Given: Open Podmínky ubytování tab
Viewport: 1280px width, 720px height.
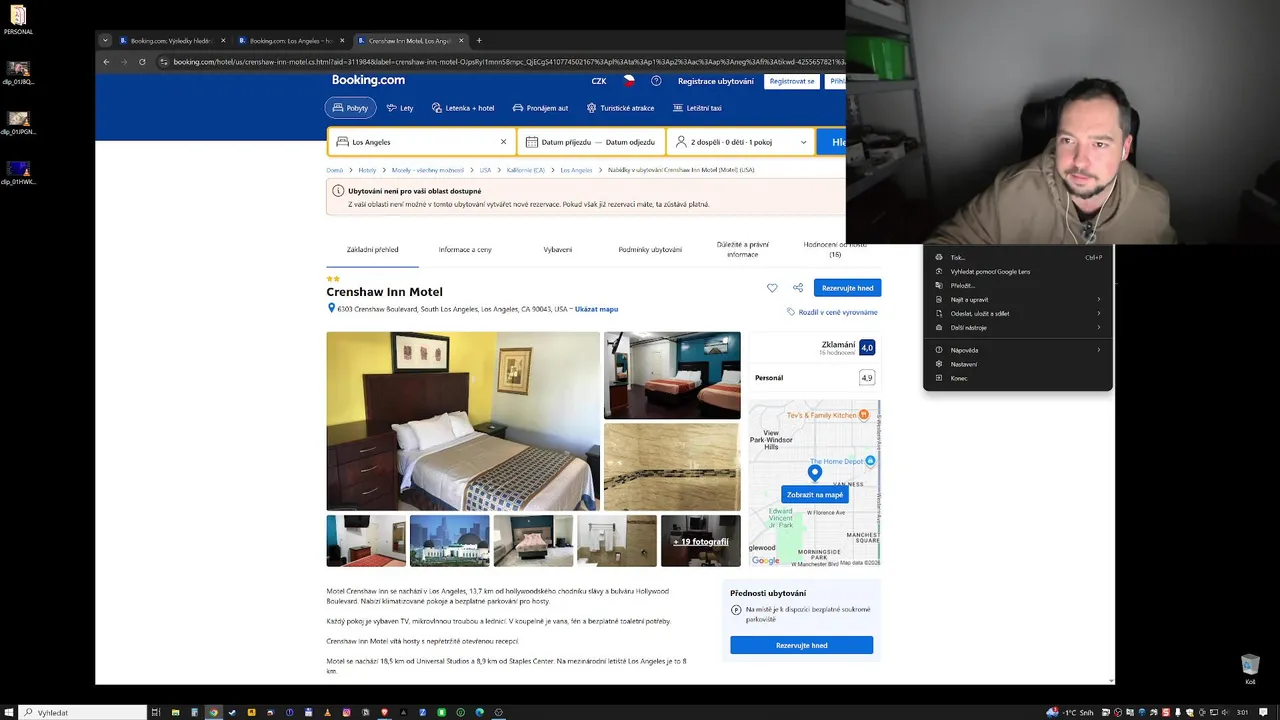Looking at the screenshot, I should (x=650, y=249).
